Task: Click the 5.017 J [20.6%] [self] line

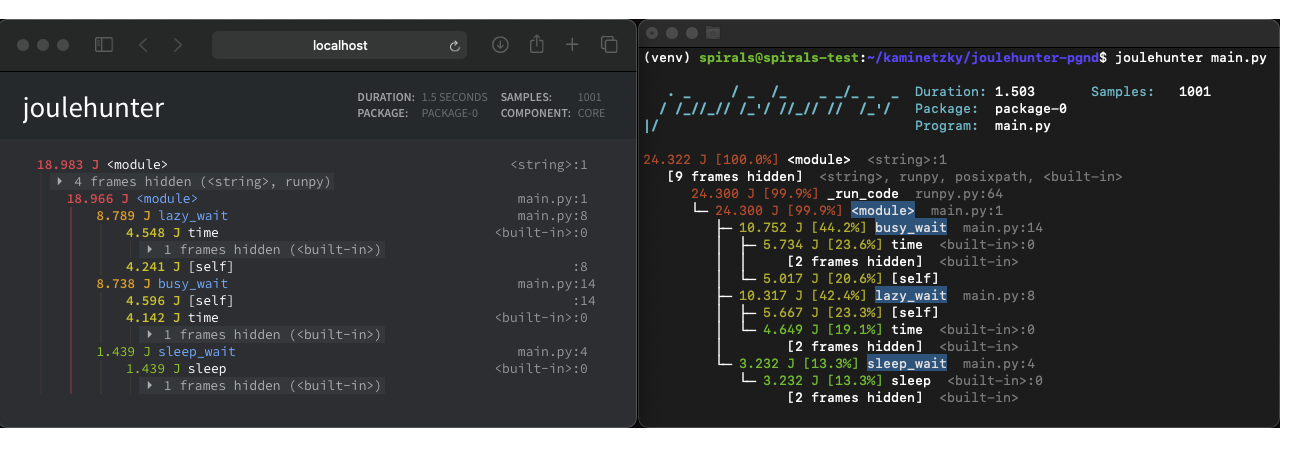Action: tap(850, 279)
